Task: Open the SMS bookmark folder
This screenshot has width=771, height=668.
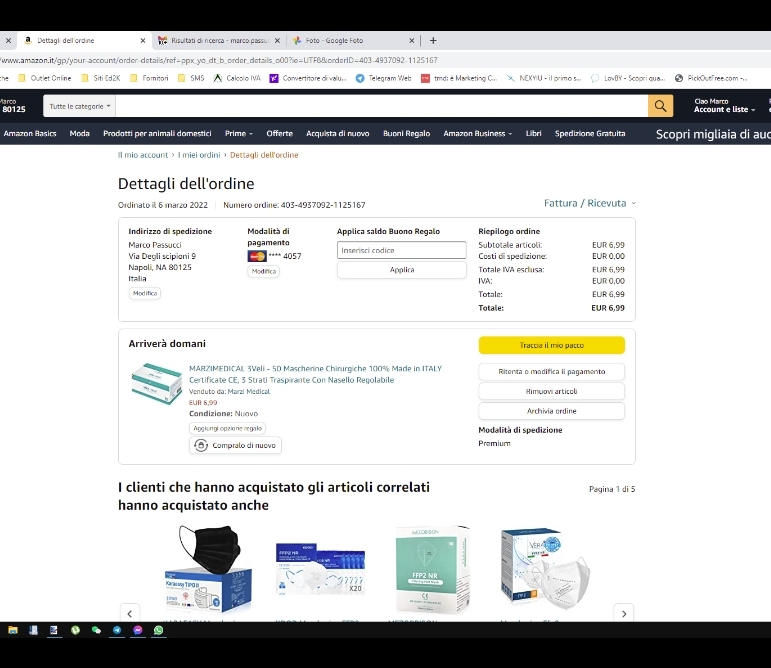Action: (x=191, y=78)
